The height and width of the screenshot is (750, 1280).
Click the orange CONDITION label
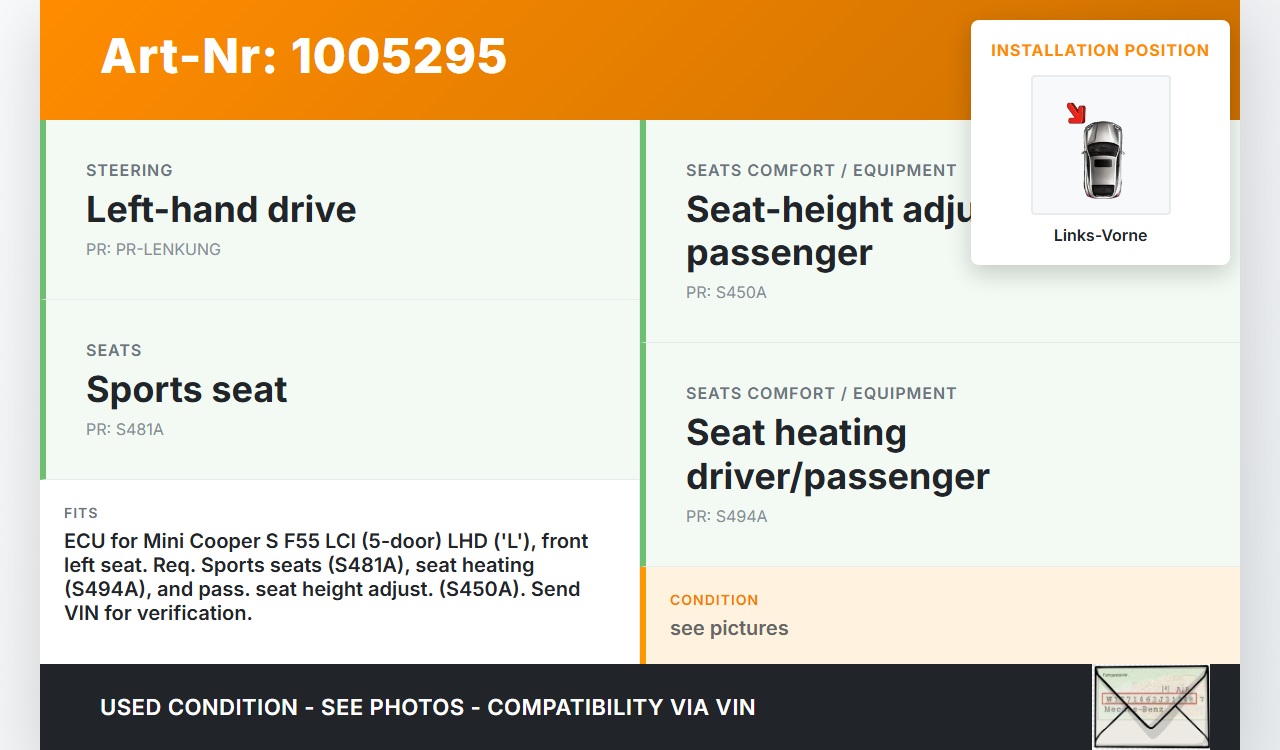pyautogui.click(x=714, y=600)
